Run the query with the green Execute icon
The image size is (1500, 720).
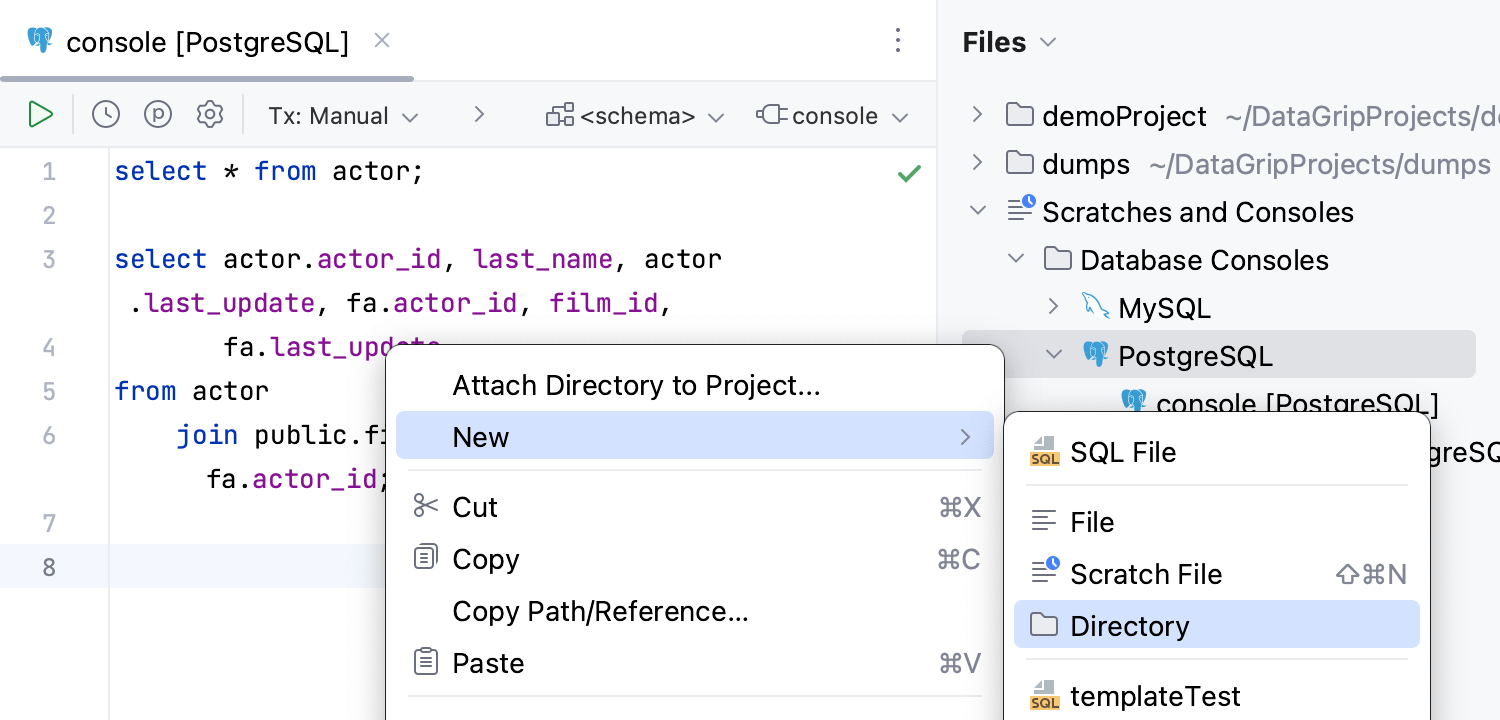40,115
